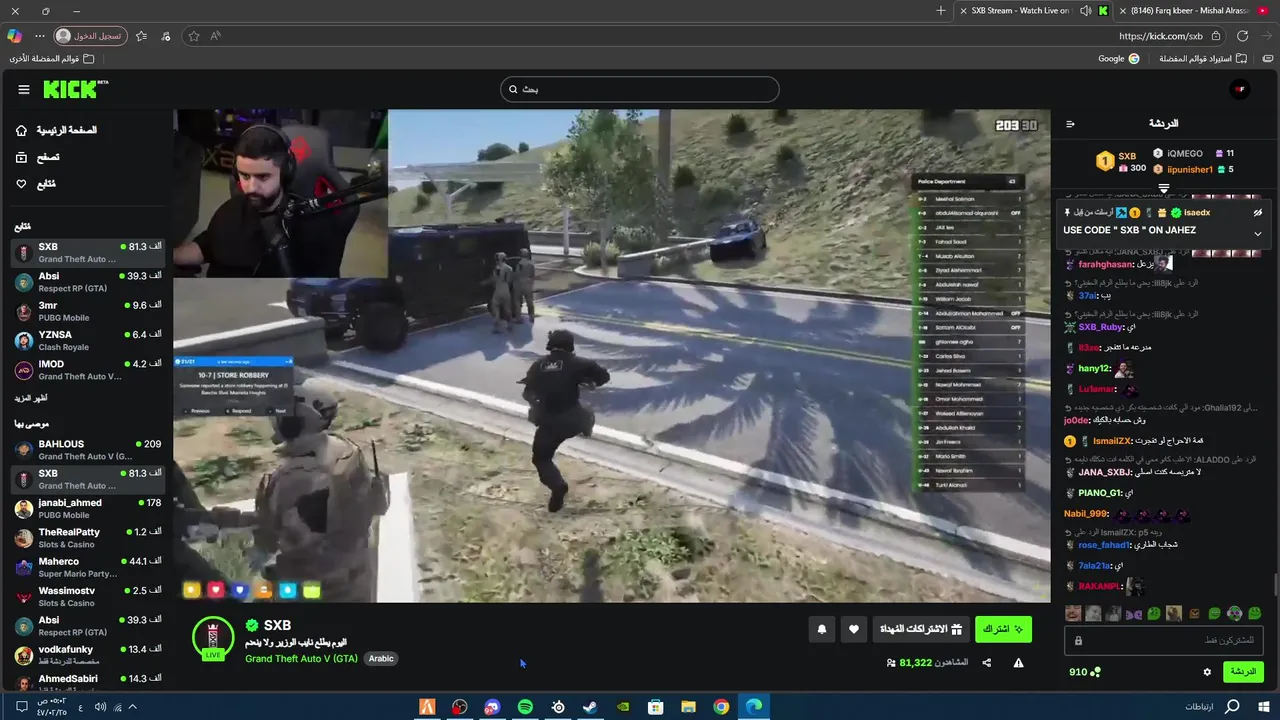This screenshot has width=1280, height=720.
Task: Open AhmedSabiri channel in sidebar
Action: point(88,680)
